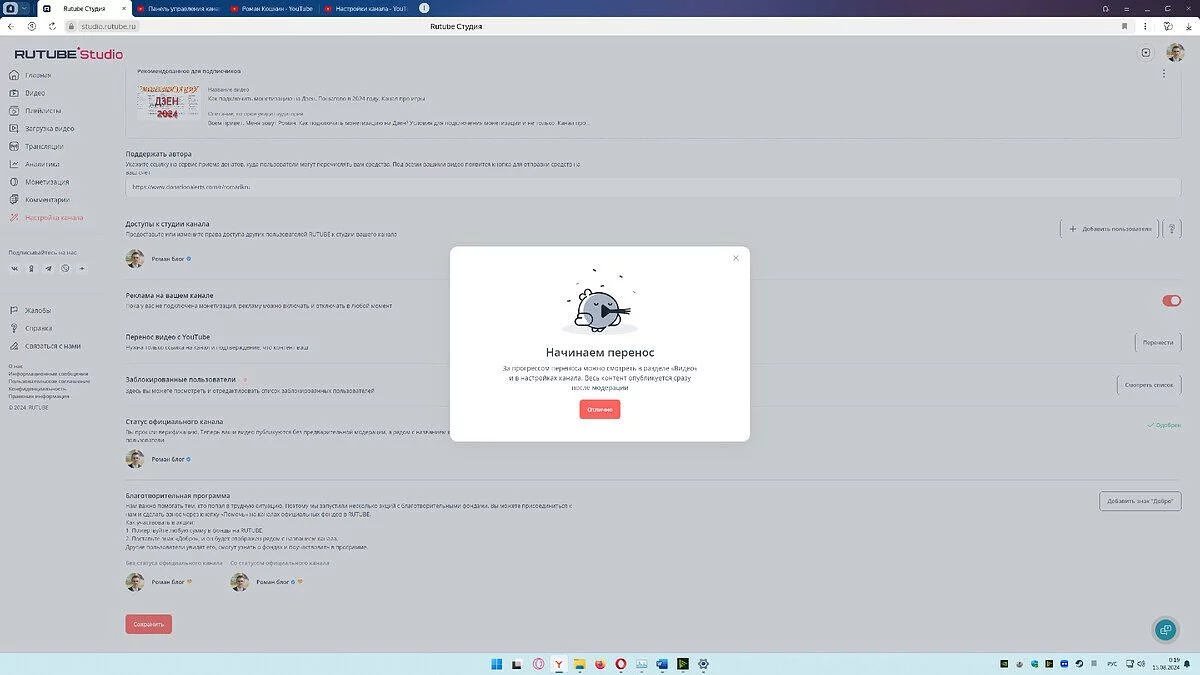Click the browser back arrow
This screenshot has width=1200, height=675.
tap(11, 26)
